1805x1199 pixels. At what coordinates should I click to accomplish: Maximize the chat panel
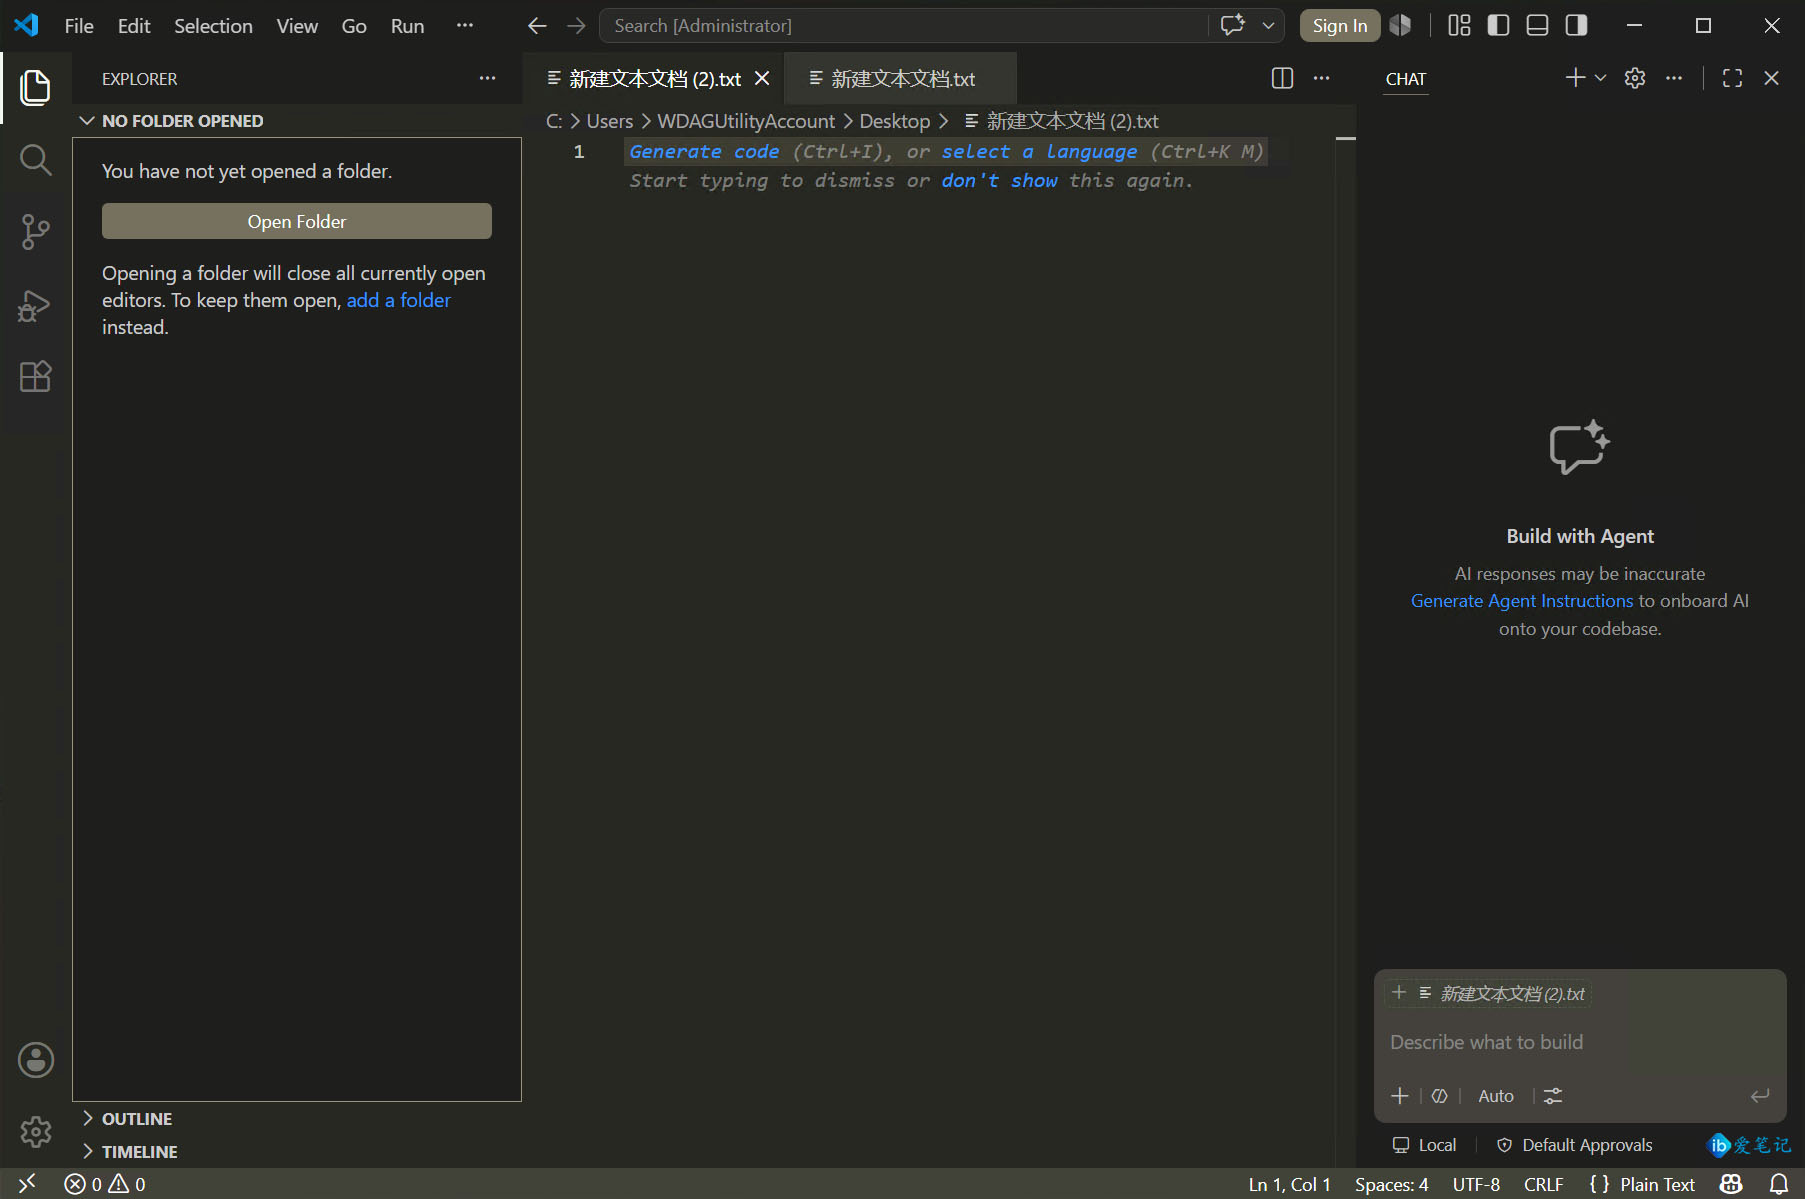click(x=1733, y=78)
